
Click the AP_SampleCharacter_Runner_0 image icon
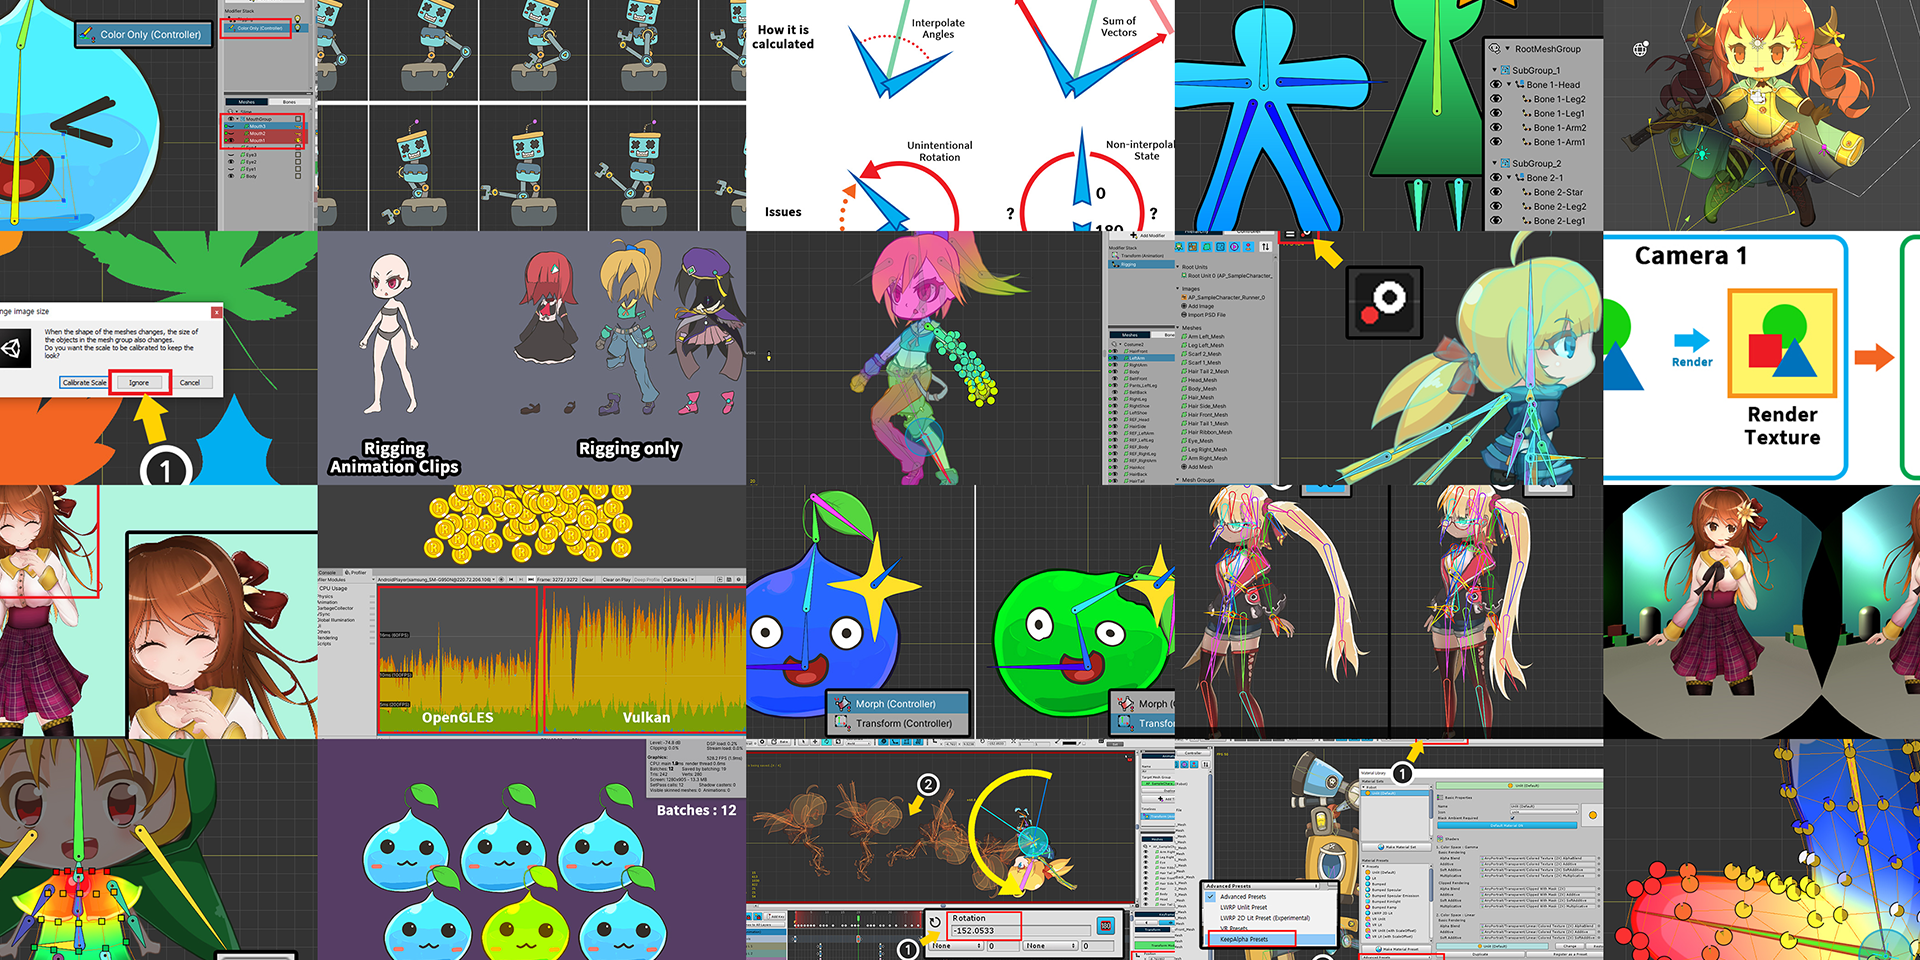coord(1184,298)
